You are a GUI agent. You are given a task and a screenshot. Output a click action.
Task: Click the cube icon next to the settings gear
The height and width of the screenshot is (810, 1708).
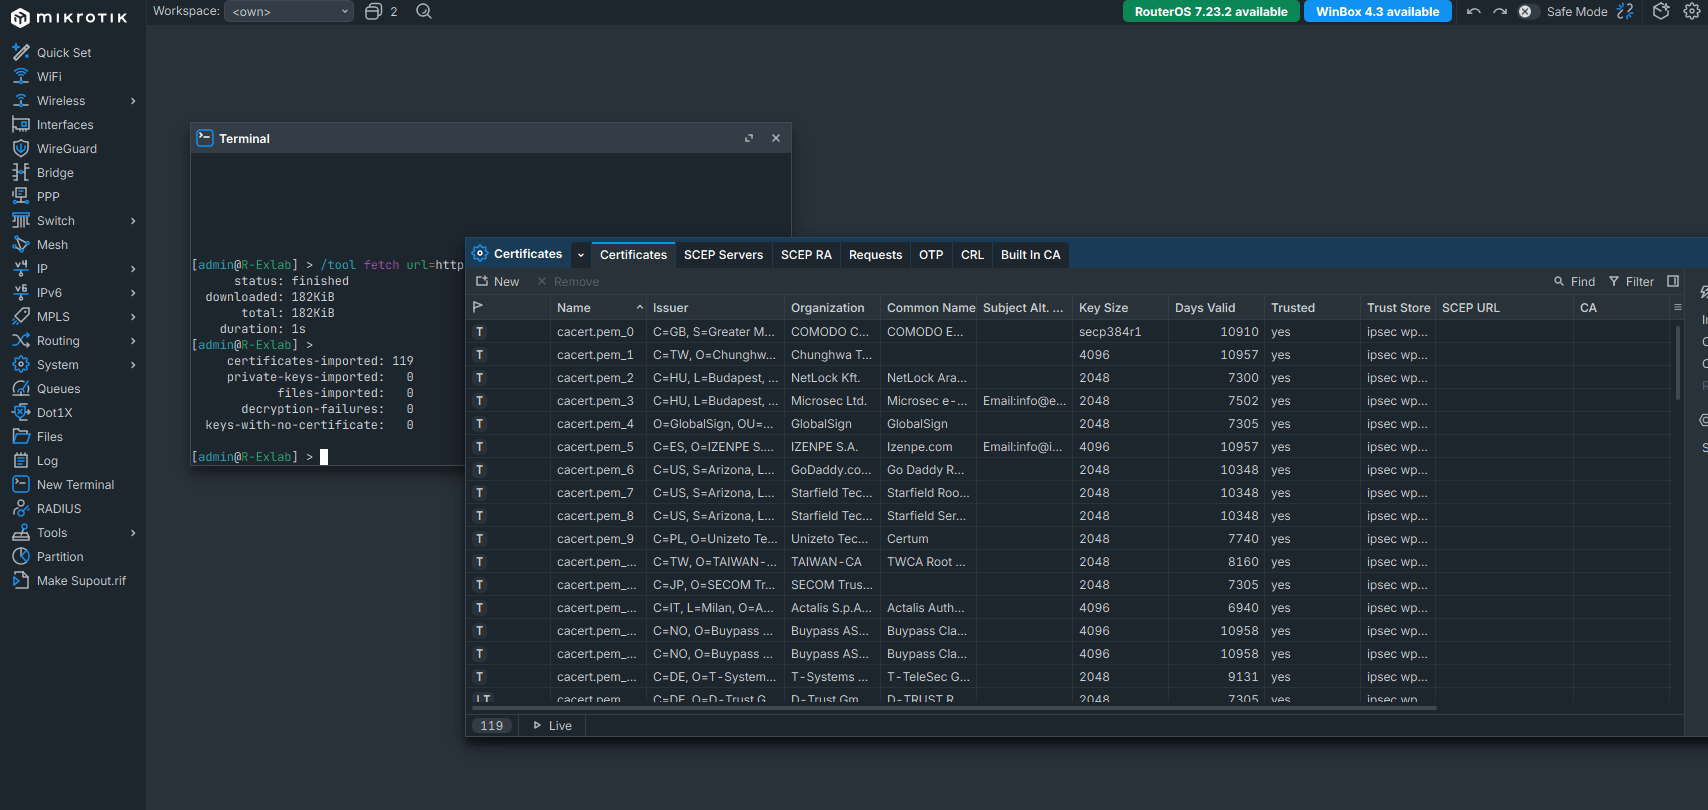1661,11
